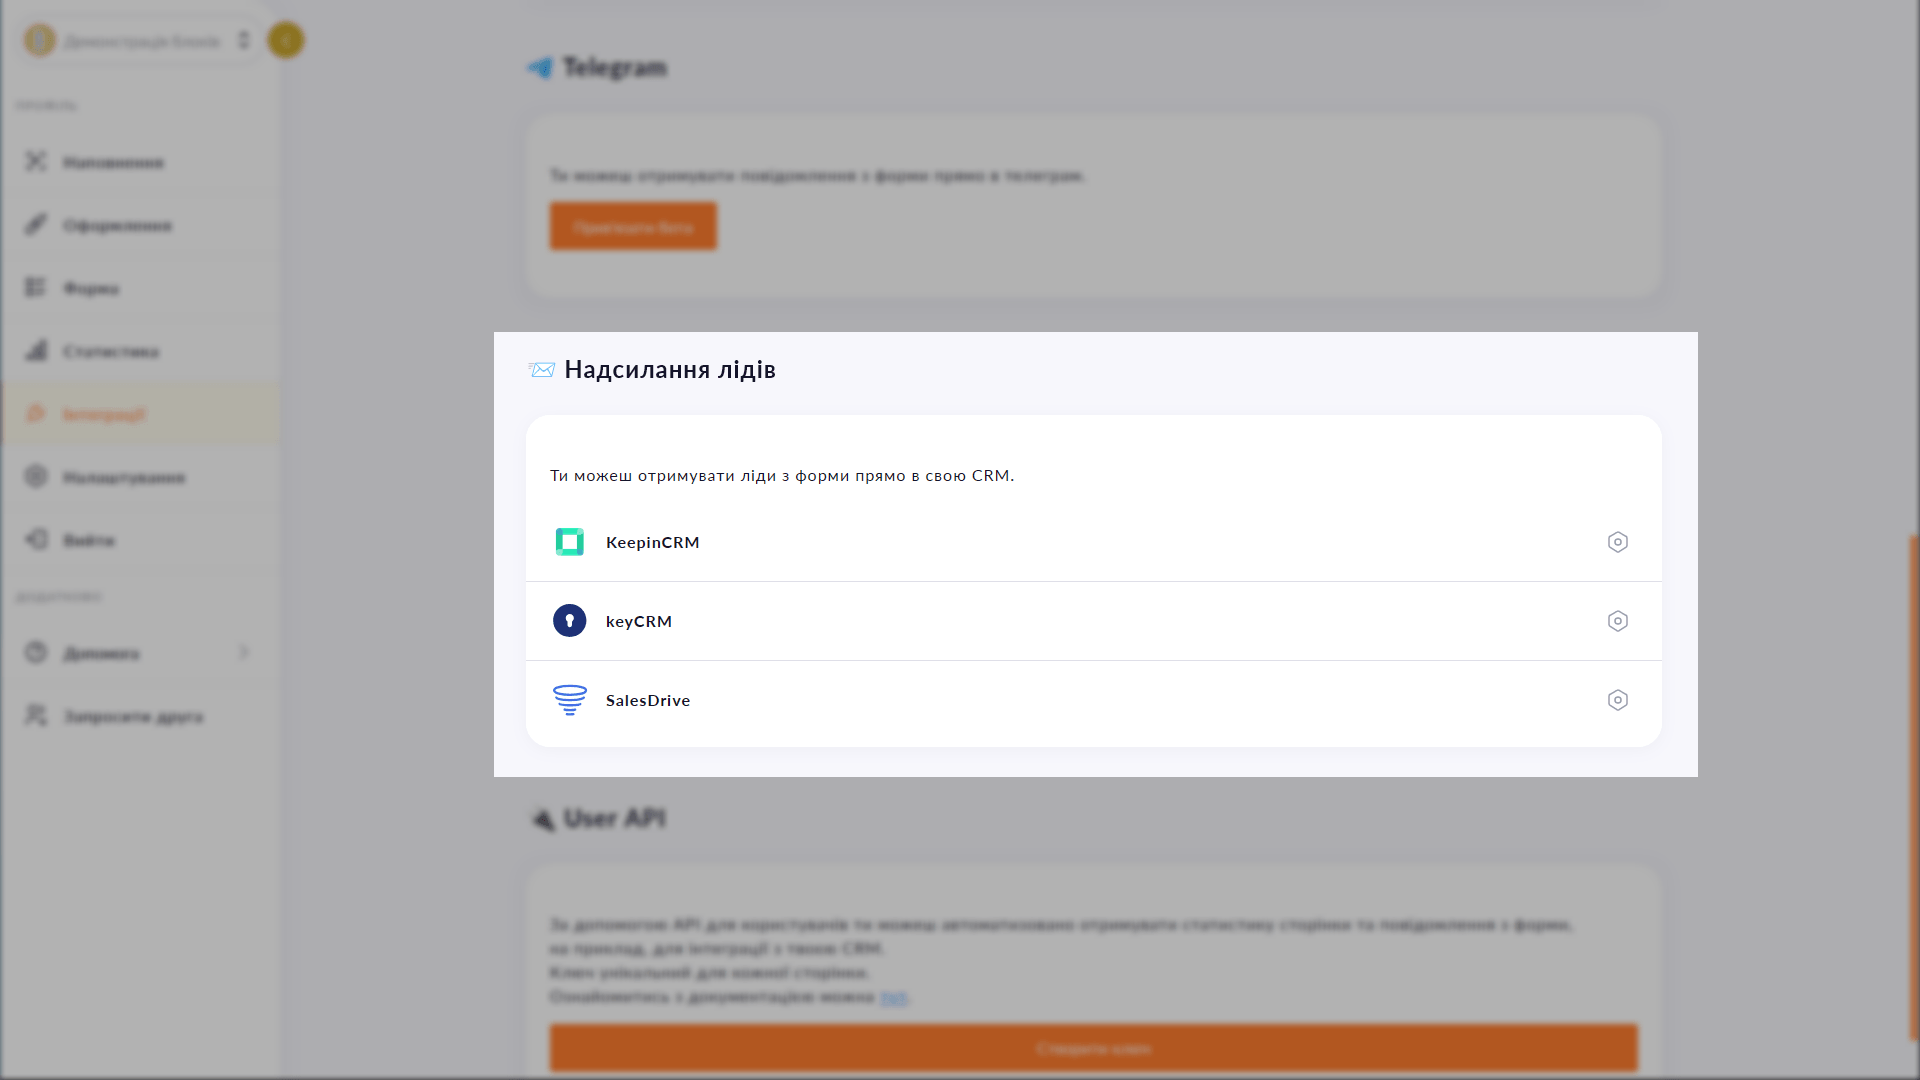Click the Наповнення crossed-tools icon
1920x1080 pixels.
[x=36, y=161]
